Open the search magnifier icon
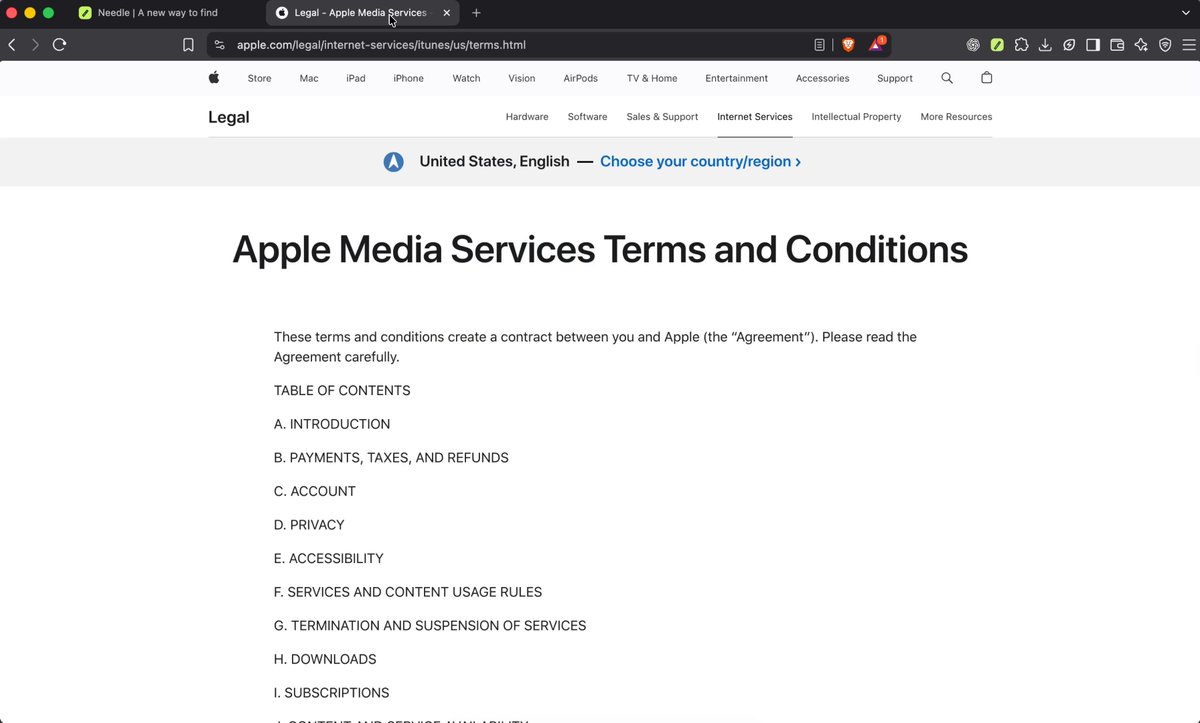 (947, 78)
